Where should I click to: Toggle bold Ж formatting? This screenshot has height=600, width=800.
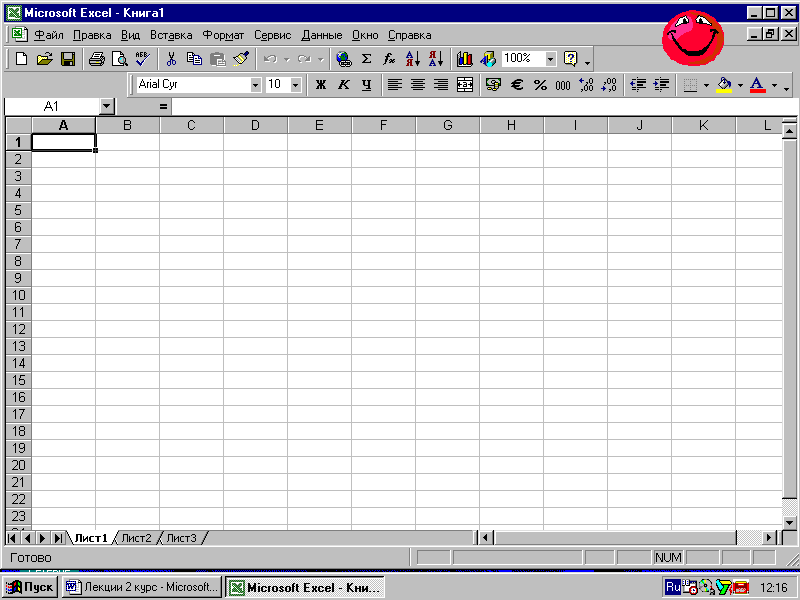click(320, 85)
